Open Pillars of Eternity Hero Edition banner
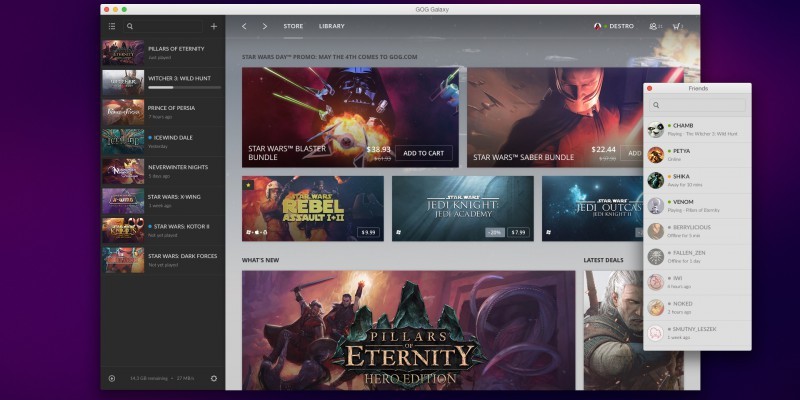The image size is (800, 400). [409, 330]
